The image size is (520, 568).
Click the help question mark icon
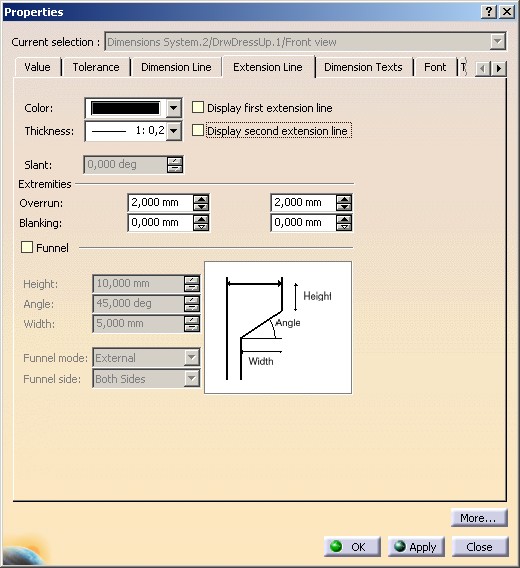pos(488,12)
